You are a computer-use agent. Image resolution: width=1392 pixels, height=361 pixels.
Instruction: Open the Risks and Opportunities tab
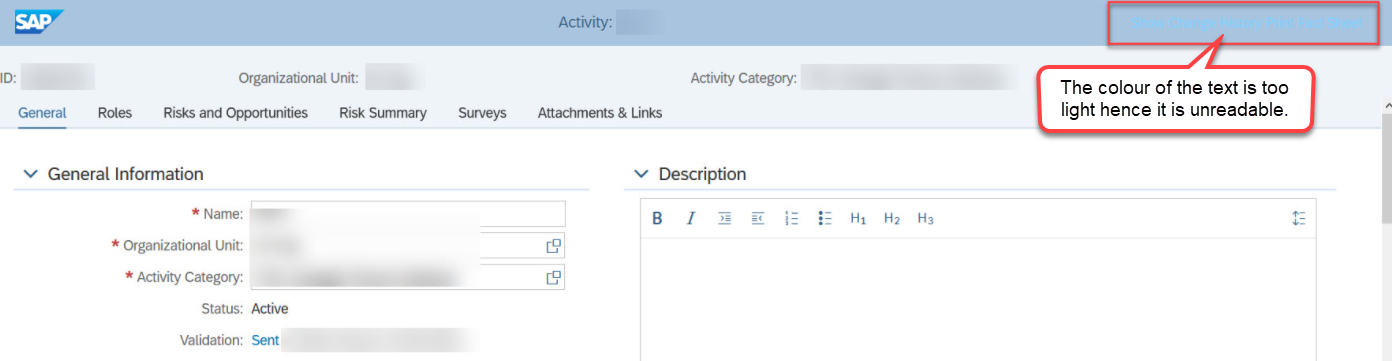[x=236, y=113]
